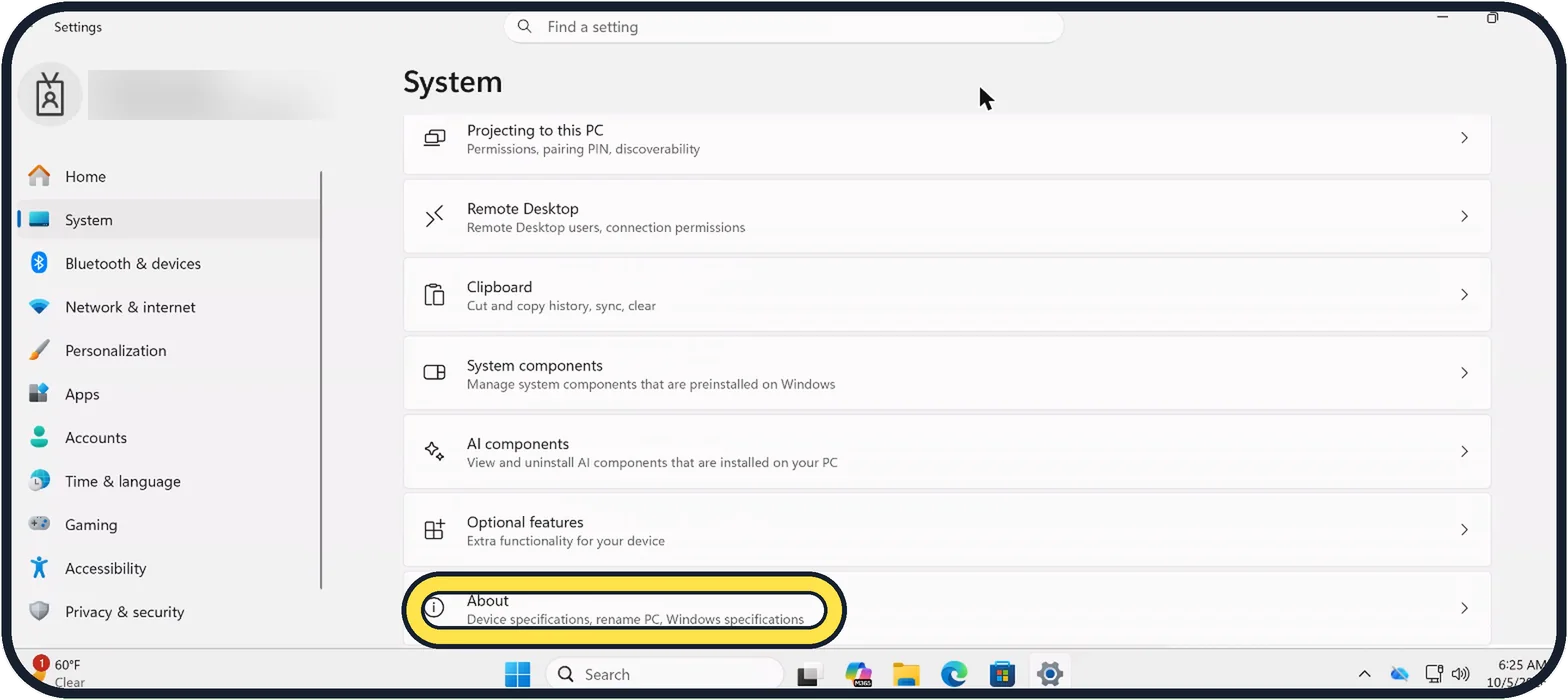Launch Microsoft Edge from taskbar

point(954,675)
